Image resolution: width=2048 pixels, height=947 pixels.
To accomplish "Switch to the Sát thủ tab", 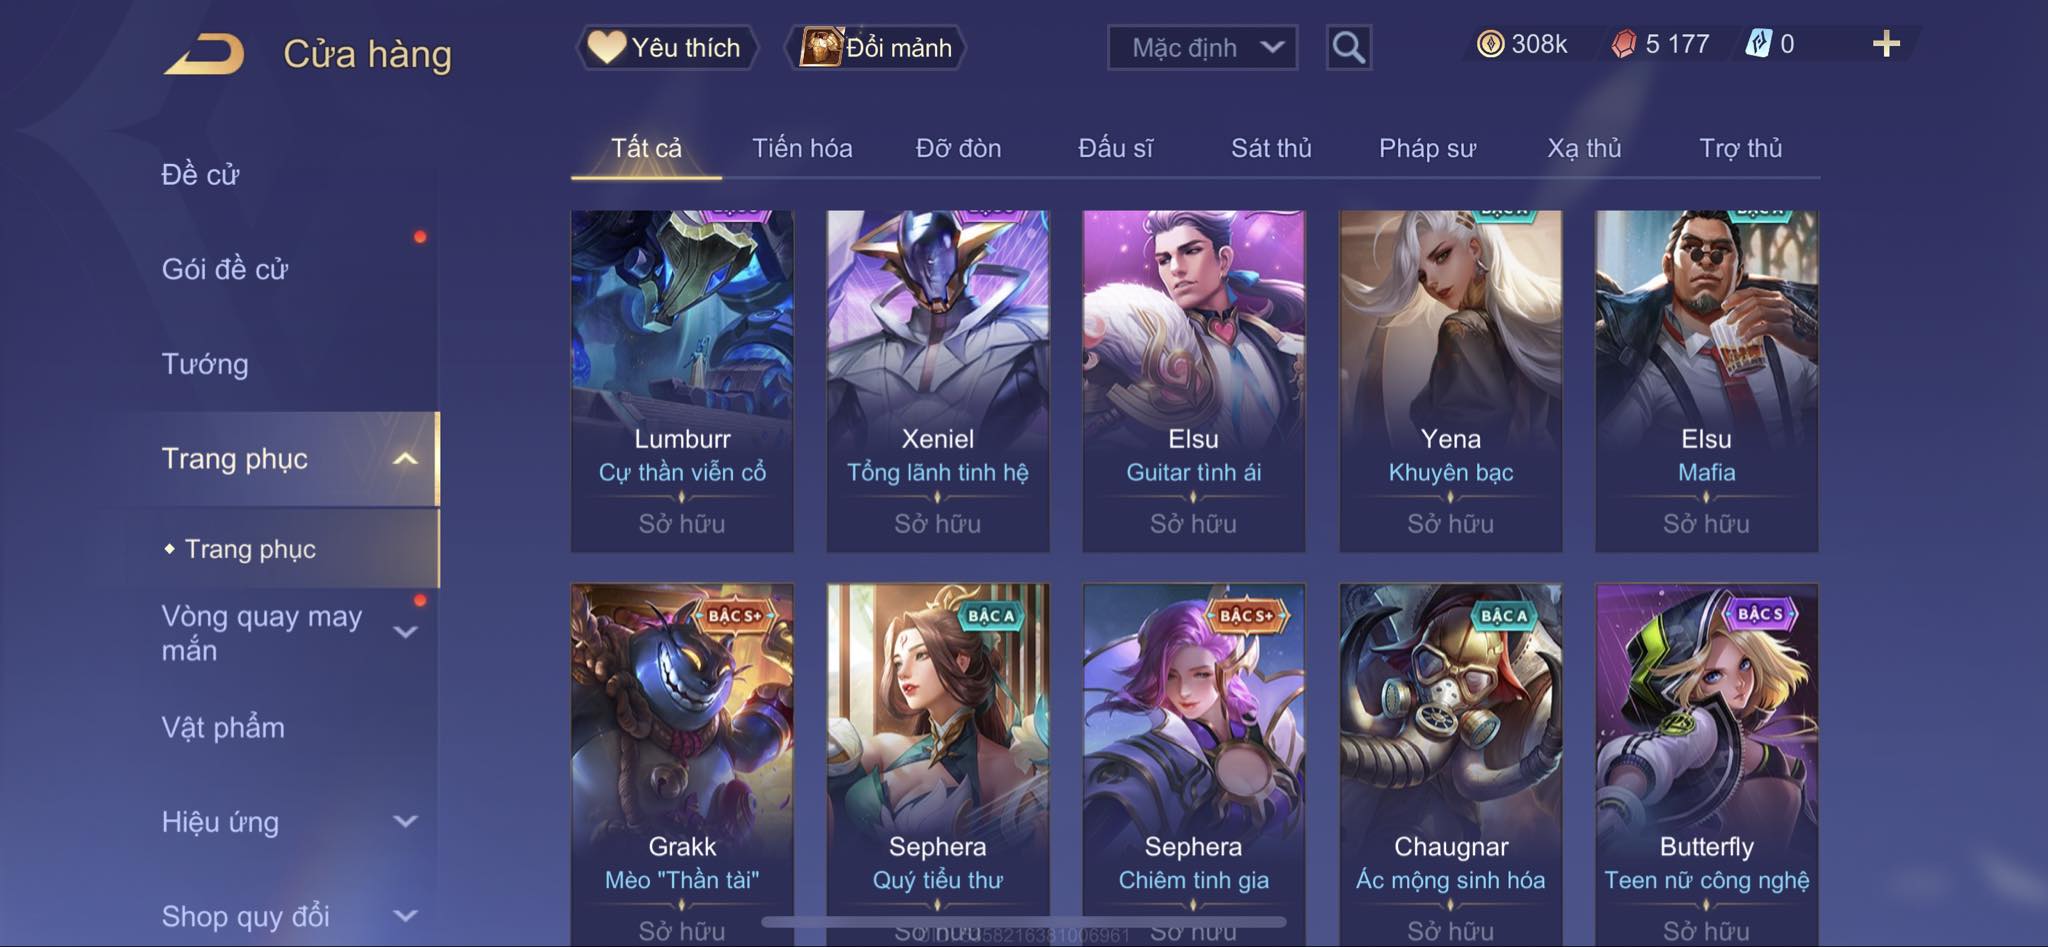I will pos(1271,148).
